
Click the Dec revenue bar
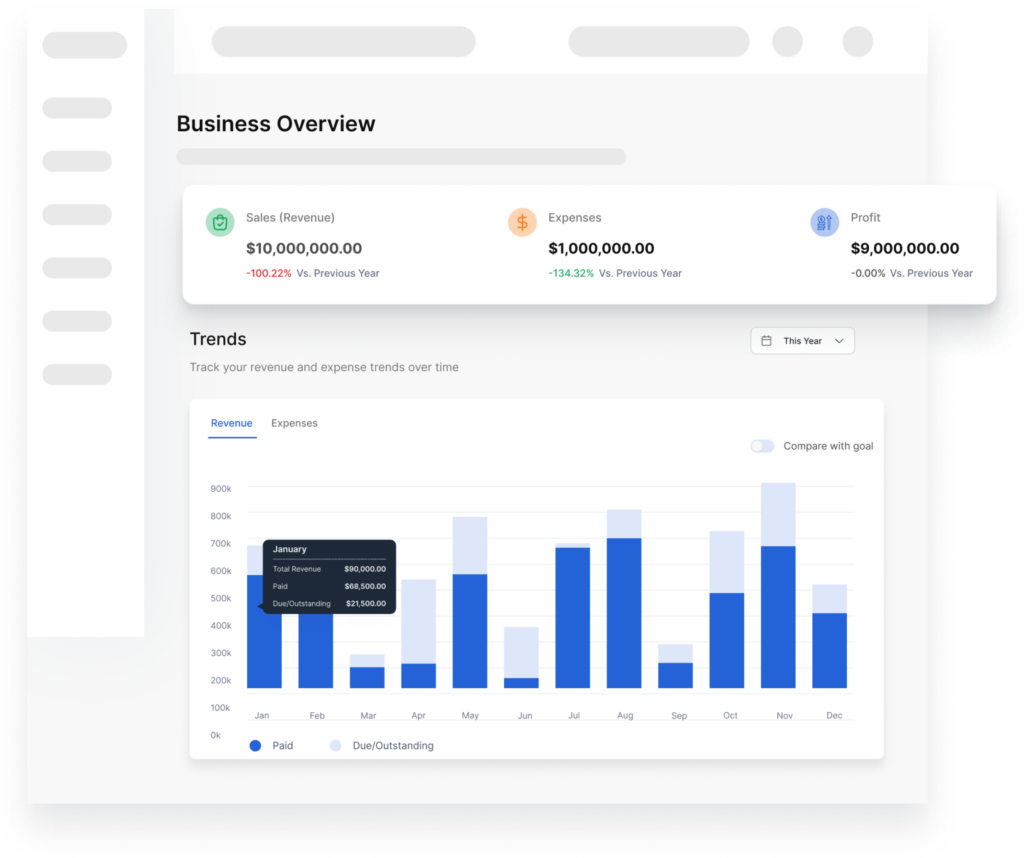pyautogui.click(x=829, y=636)
